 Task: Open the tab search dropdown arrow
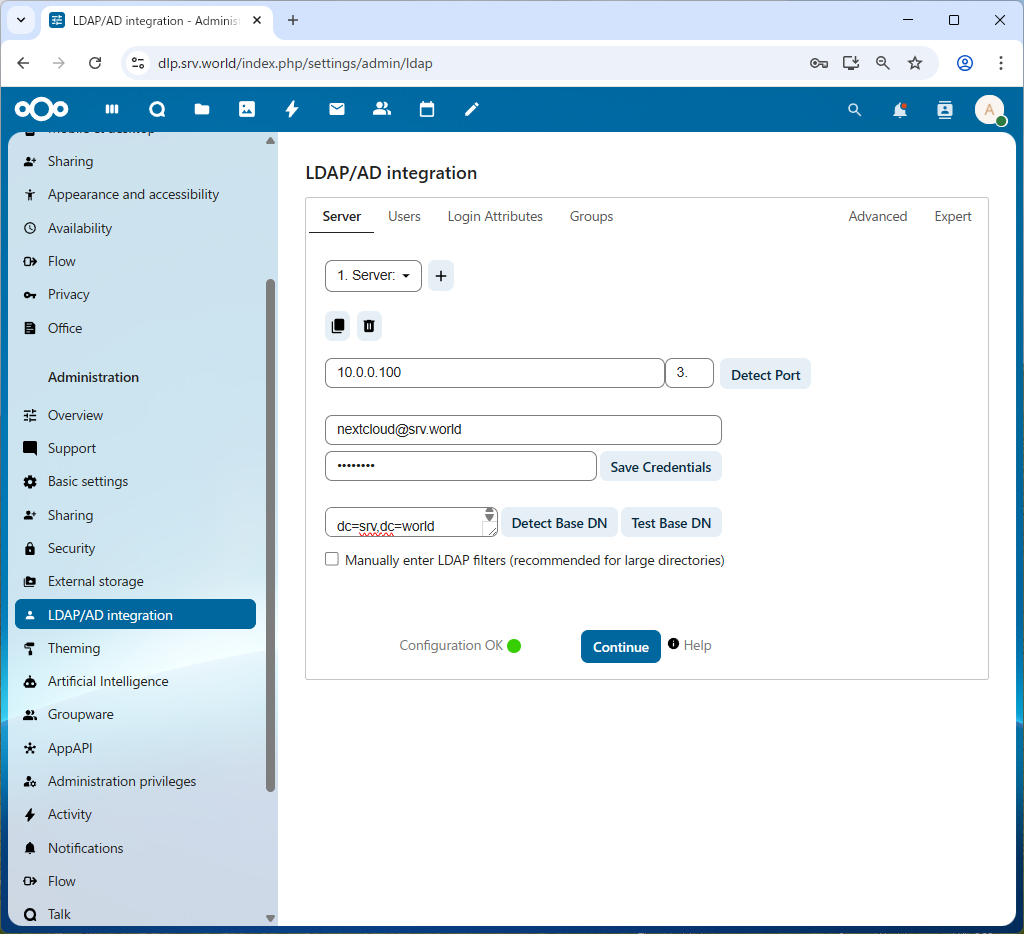[21, 20]
